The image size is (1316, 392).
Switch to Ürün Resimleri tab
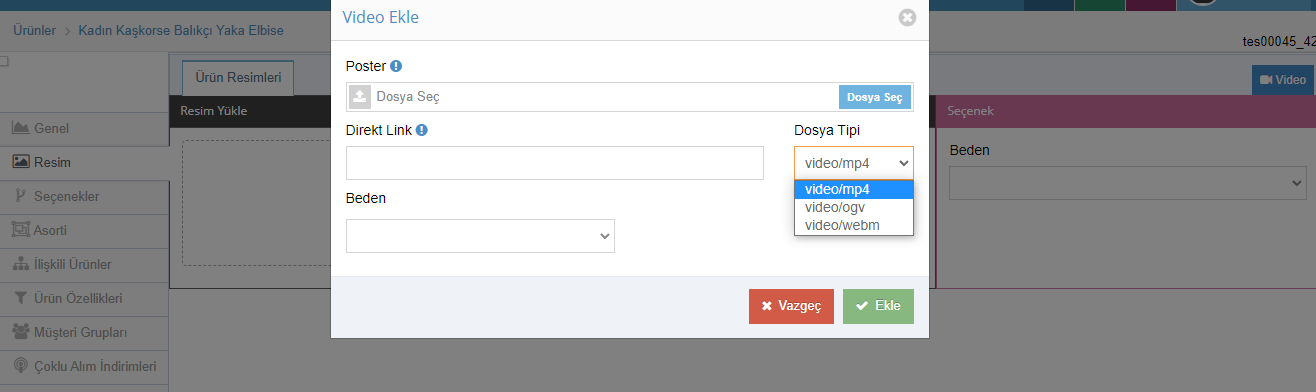238,77
